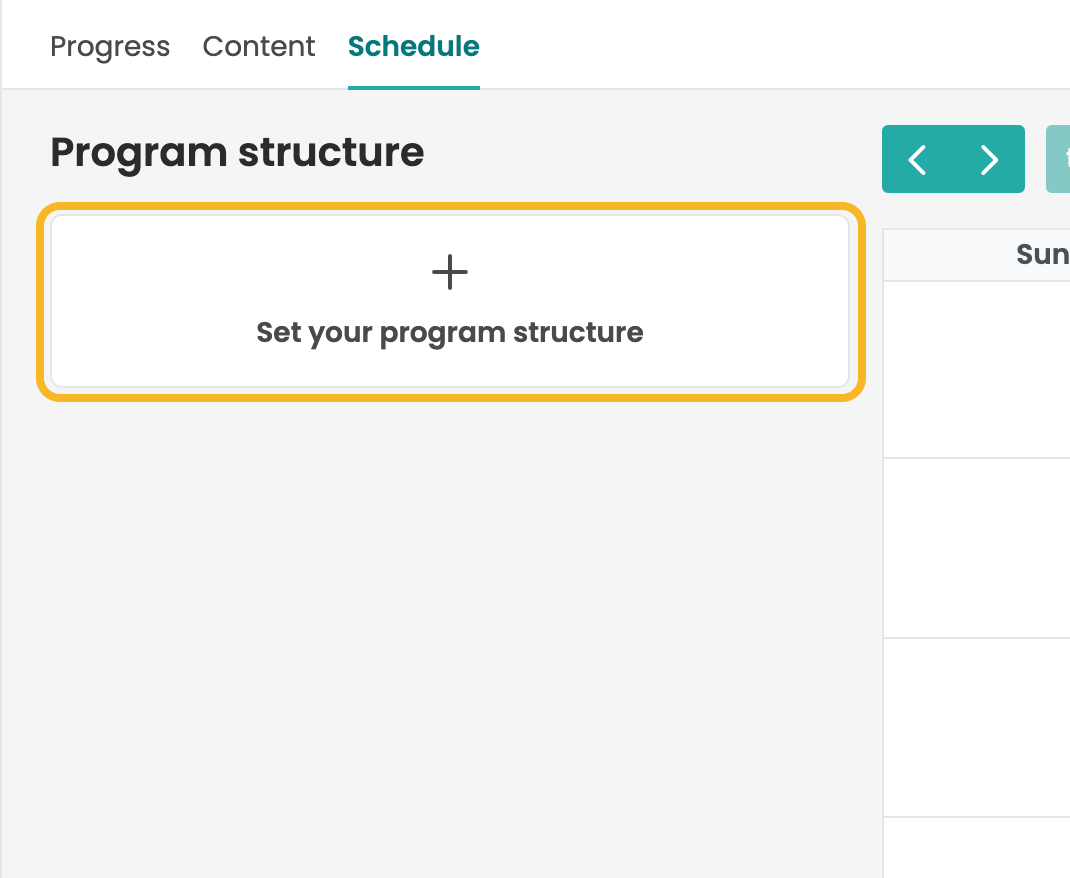Viewport: 1070px width, 878px height.
Task: Click the 'Program structure' heading
Action: (237, 151)
